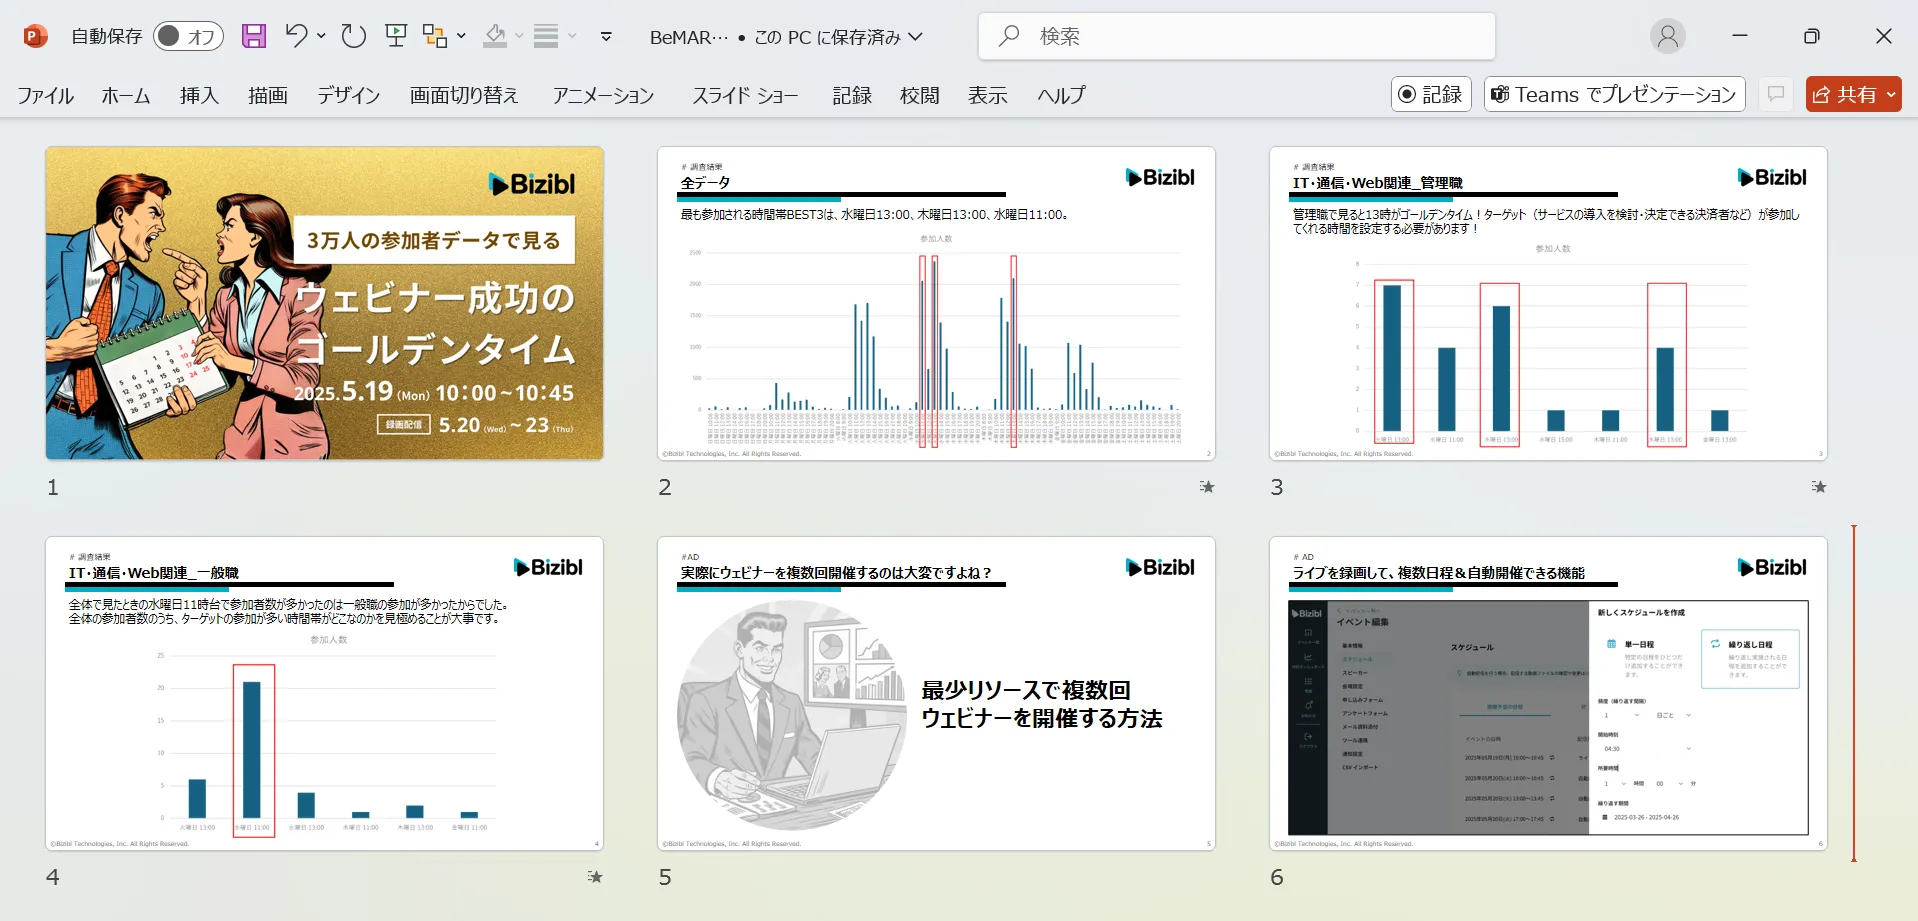Click the 共有 (Share) button
Image resolution: width=1918 pixels, height=921 pixels.
pyautogui.click(x=1845, y=94)
